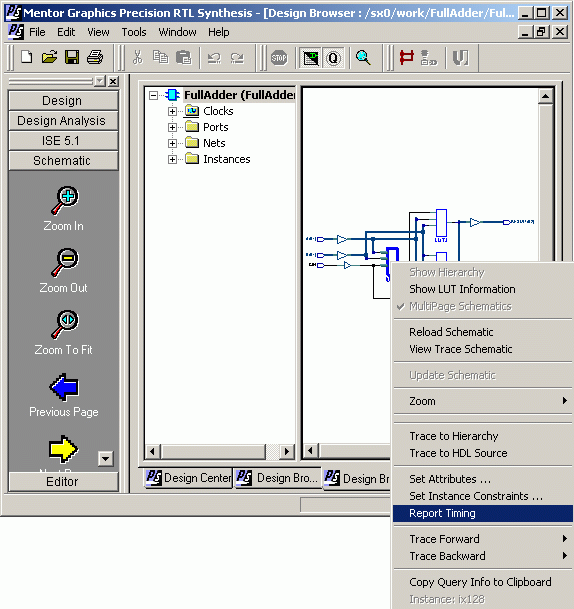Open the Window menu
Viewport: 574px width, 609px height.
click(x=177, y=32)
